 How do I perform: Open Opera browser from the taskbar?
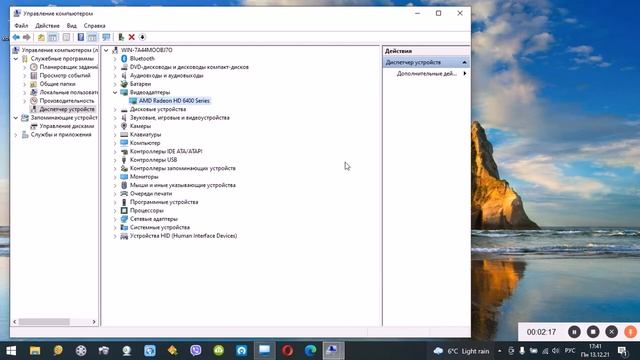(287, 351)
